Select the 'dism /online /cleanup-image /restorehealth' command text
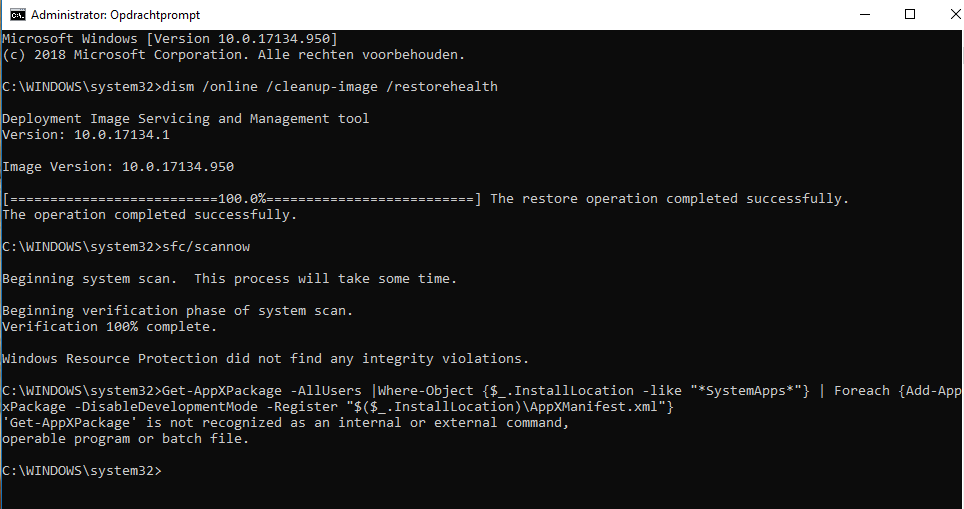Viewport: 964px width, 509px height. point(330,87)
